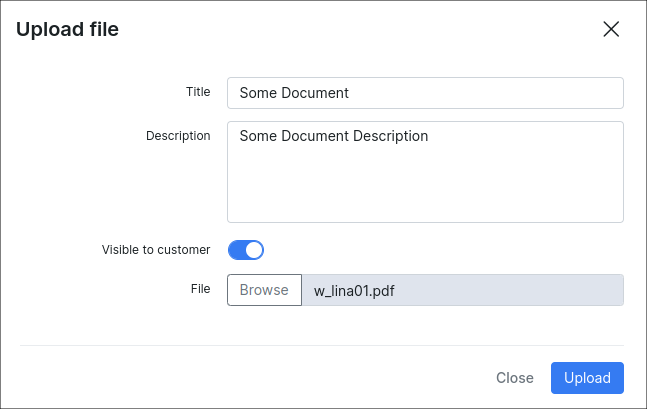Click the 'Some Document' text in Title

tap(294, 93)
